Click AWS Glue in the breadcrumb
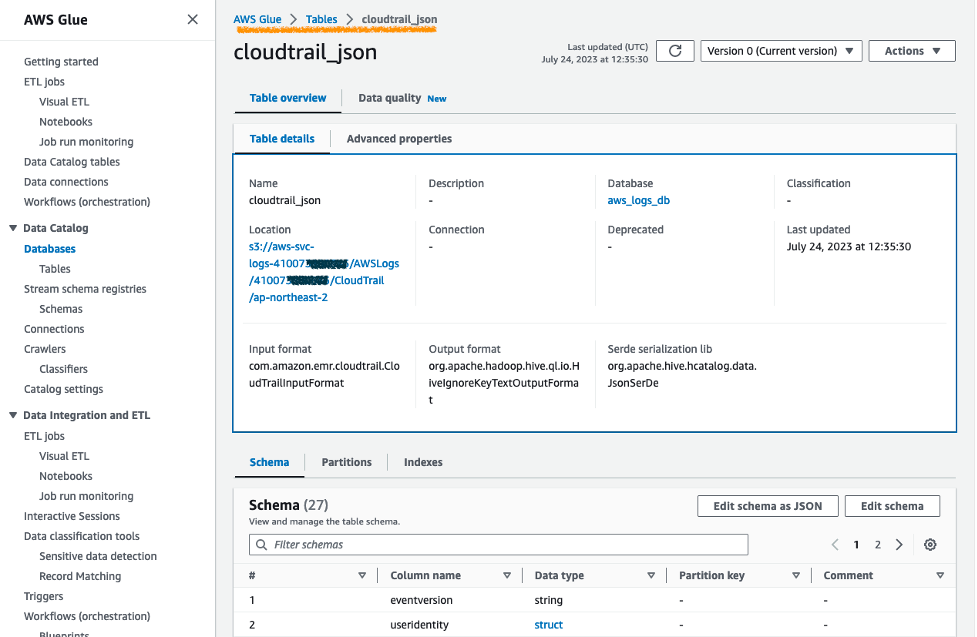Image resolution: width=977 pixels, height=637 pixels. [x=257, y=19]
